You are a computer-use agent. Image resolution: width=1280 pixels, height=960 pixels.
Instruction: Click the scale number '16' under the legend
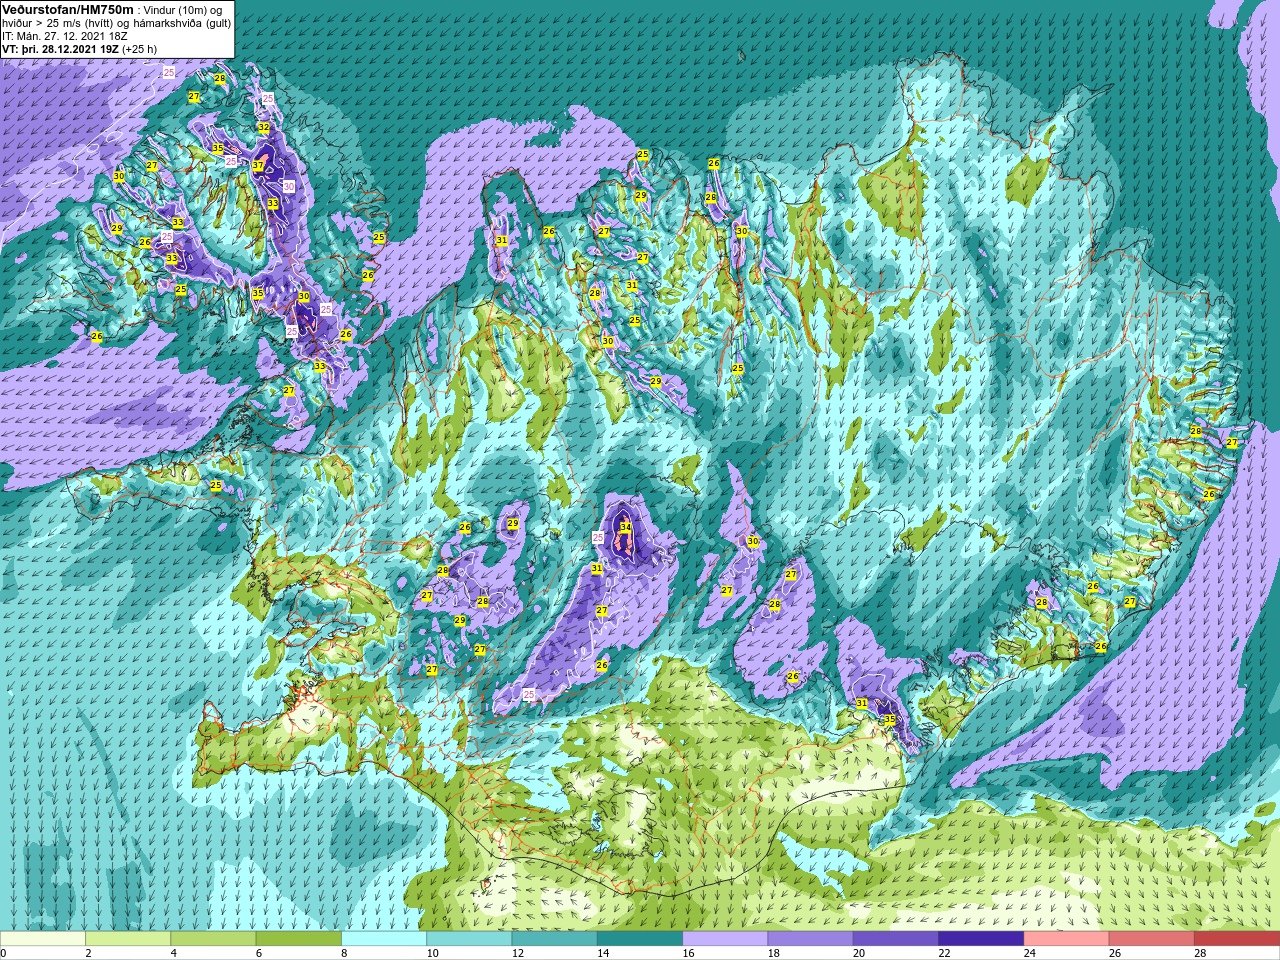(688, 953)
